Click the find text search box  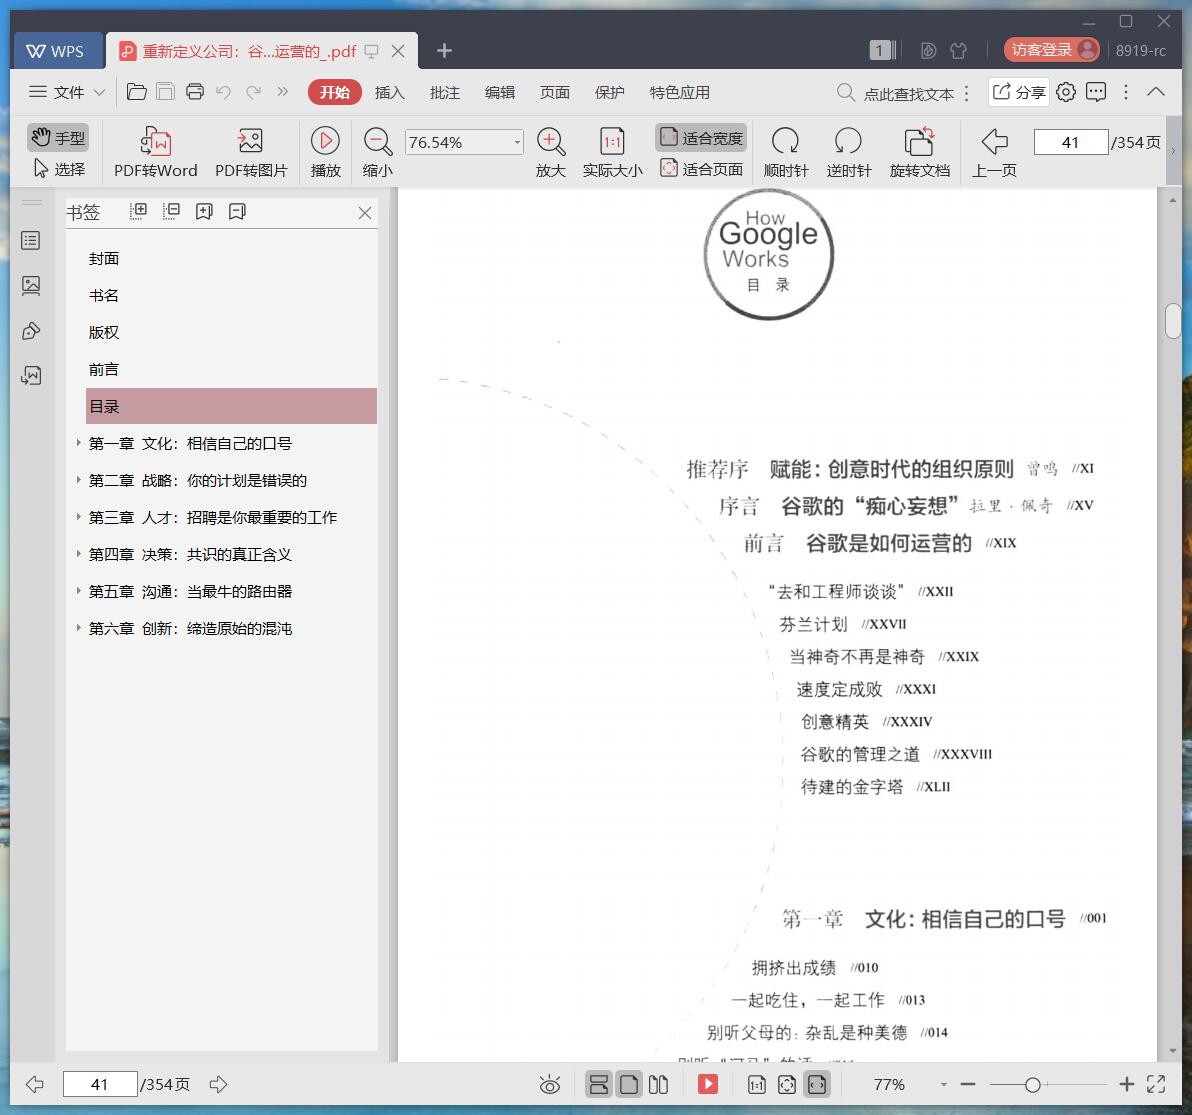(x=896, y=93)
